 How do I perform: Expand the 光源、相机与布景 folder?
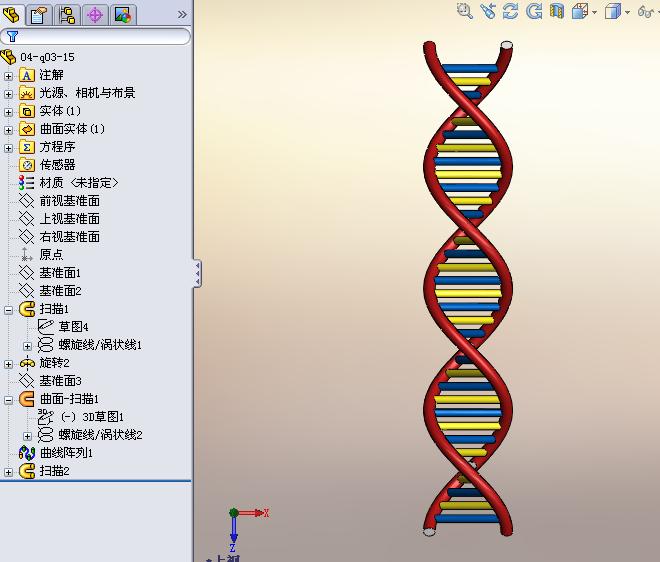tap(8, 94)
